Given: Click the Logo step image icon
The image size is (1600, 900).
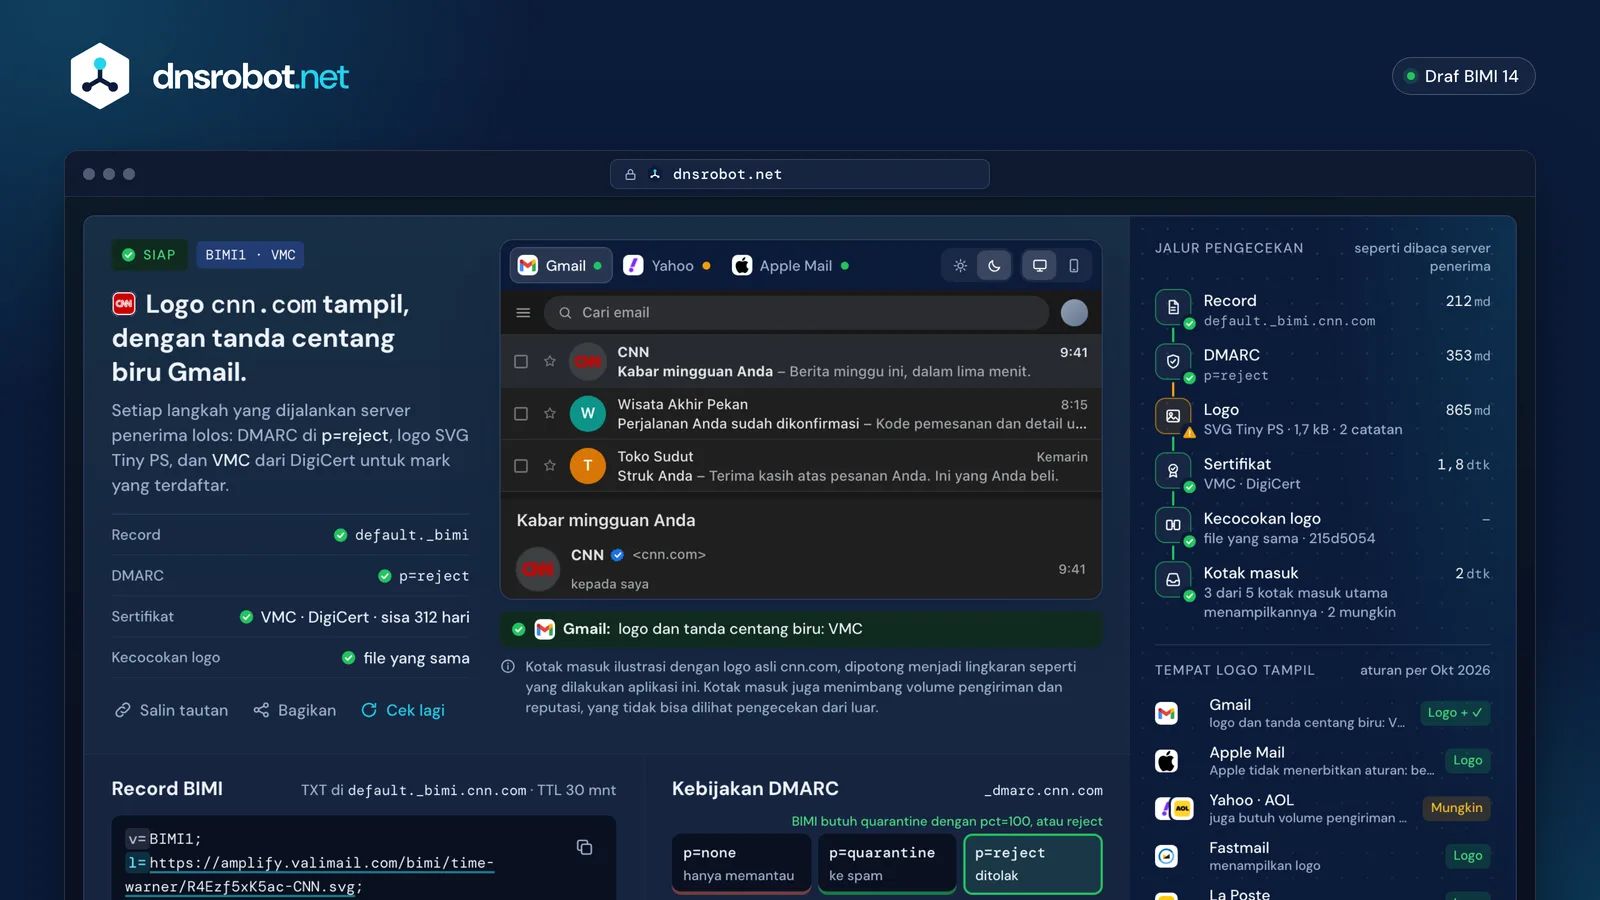Looking at the screenshot, I should pos(1173,416).
